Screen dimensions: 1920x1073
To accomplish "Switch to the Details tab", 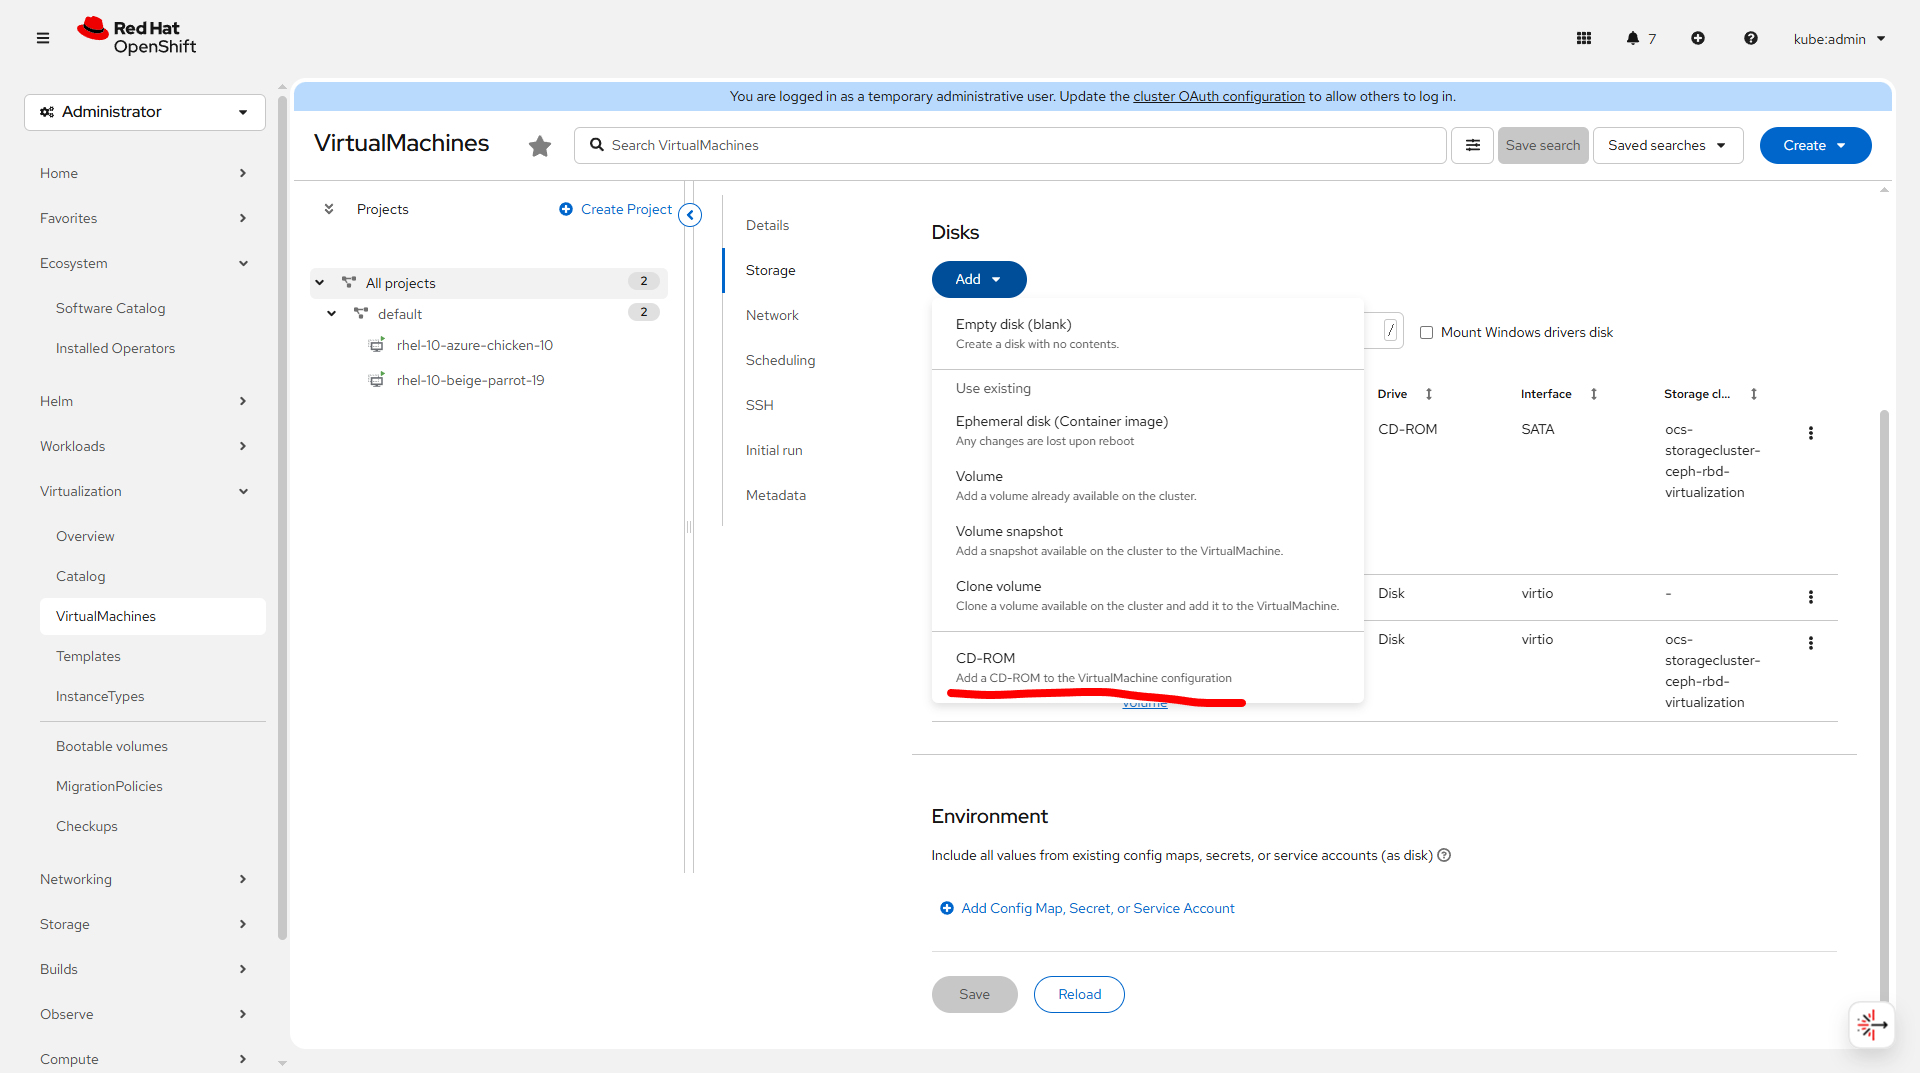I will [767, 225].
